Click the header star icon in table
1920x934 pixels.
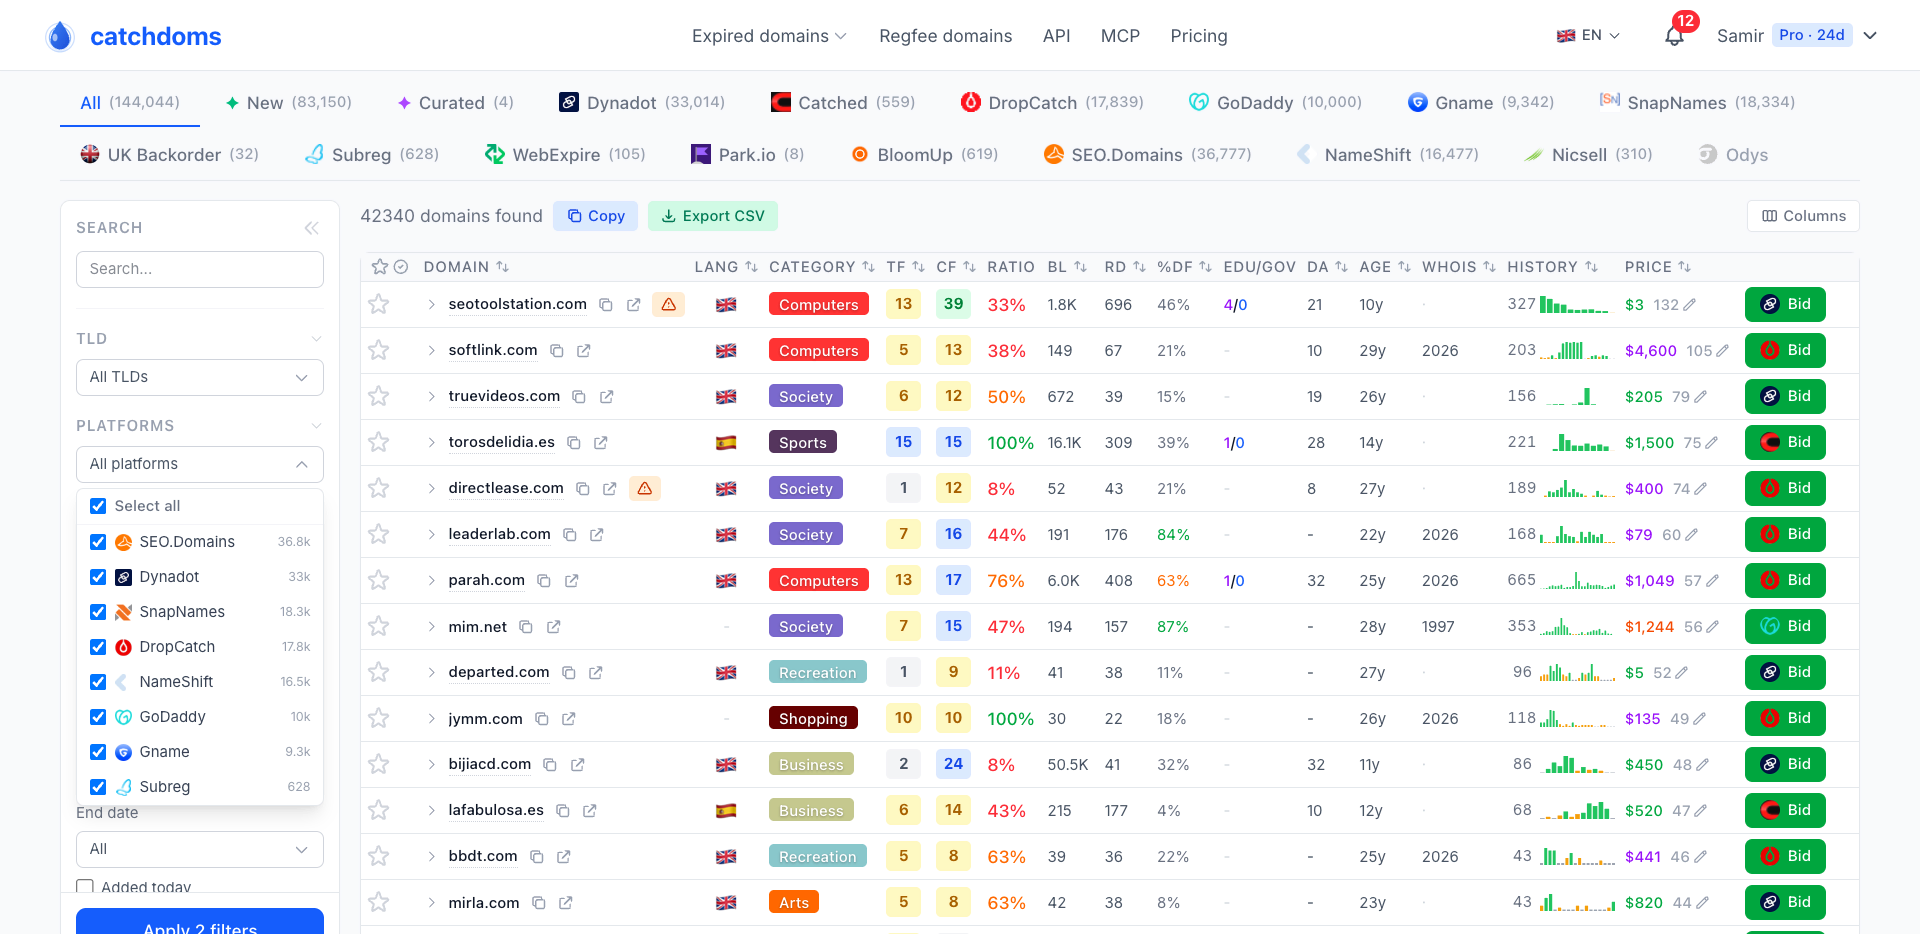tap(379, 267)
